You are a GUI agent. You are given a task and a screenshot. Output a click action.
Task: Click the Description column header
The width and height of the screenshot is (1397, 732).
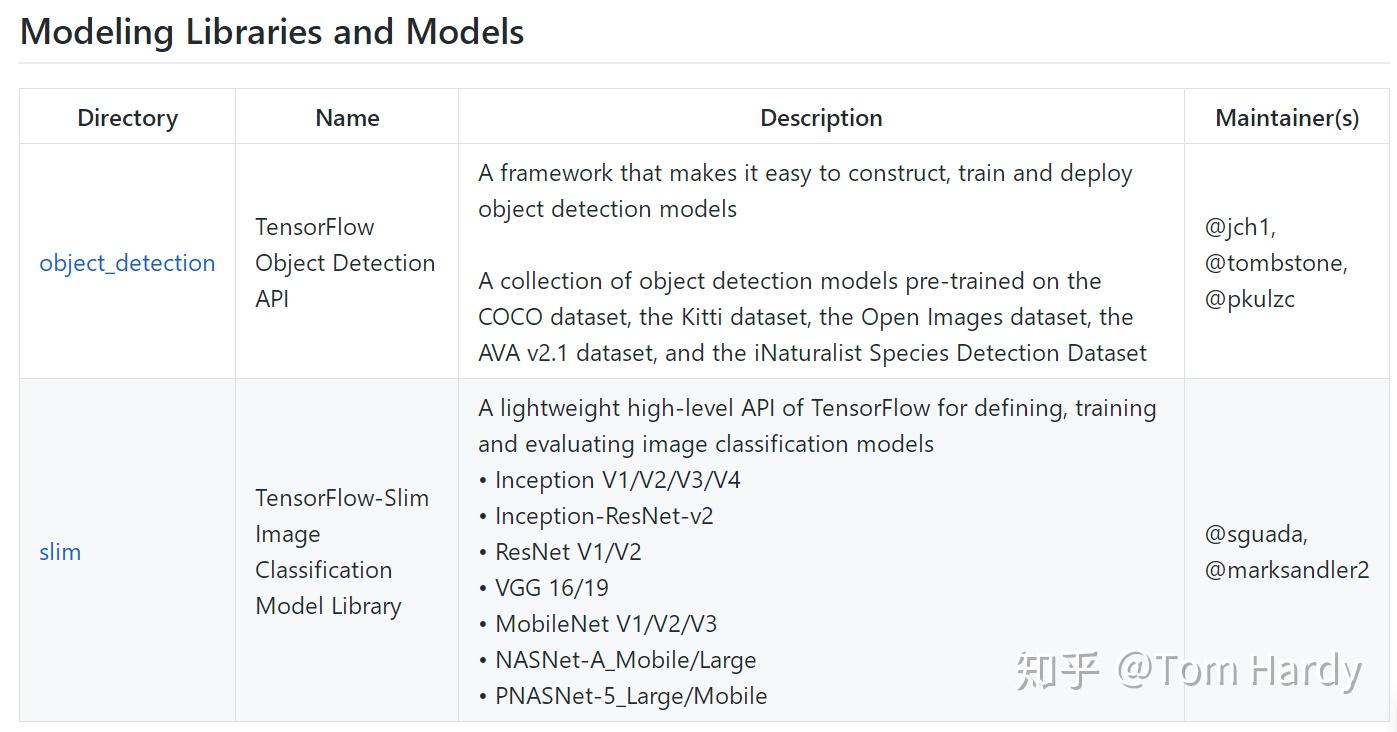pyautogui.click(x=821, y=118)
